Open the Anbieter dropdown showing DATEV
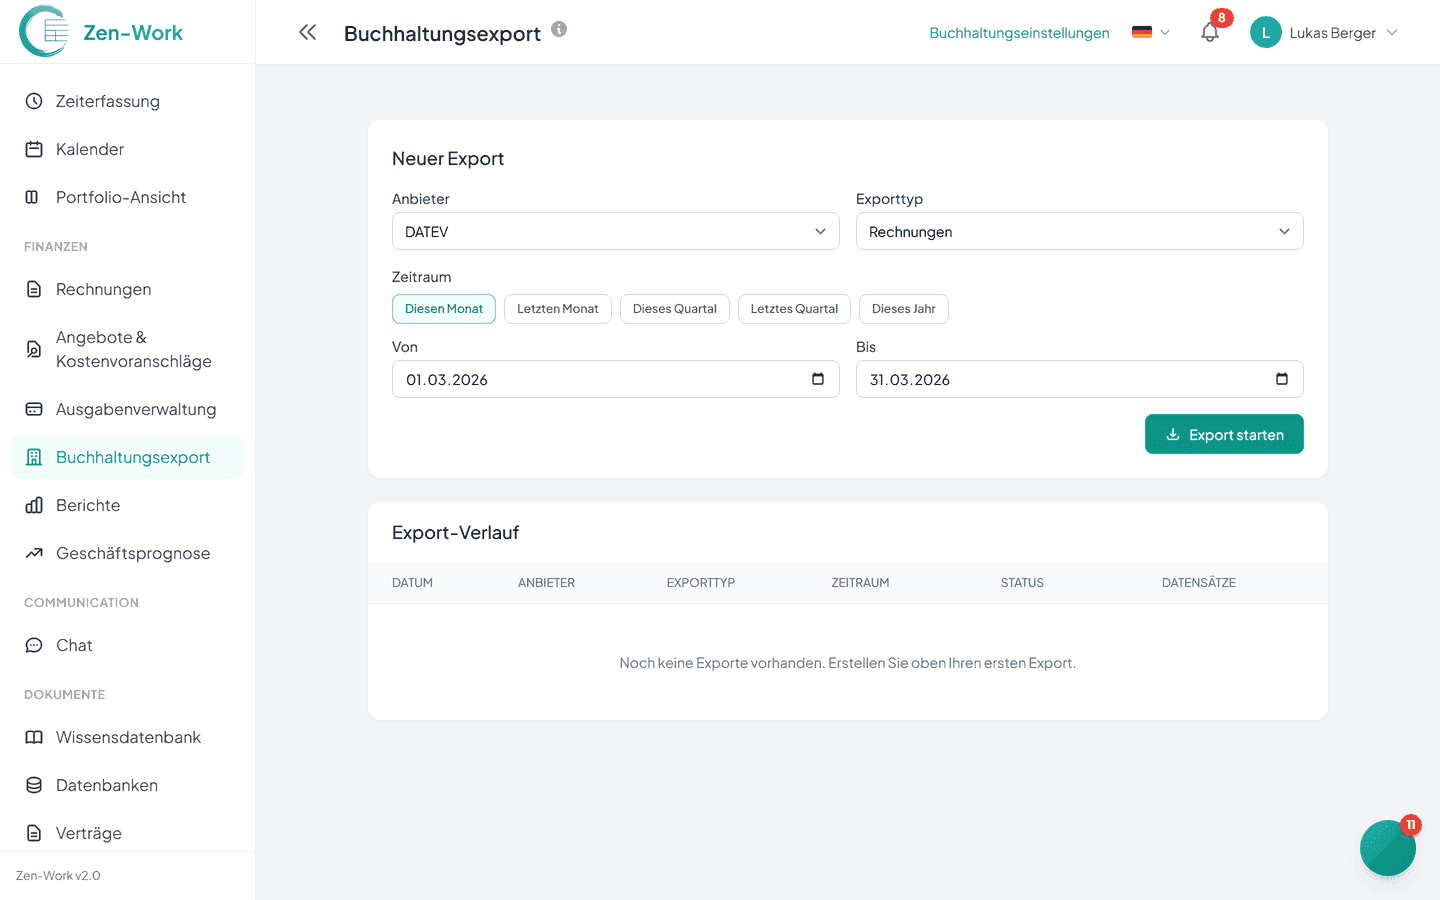 616,231
